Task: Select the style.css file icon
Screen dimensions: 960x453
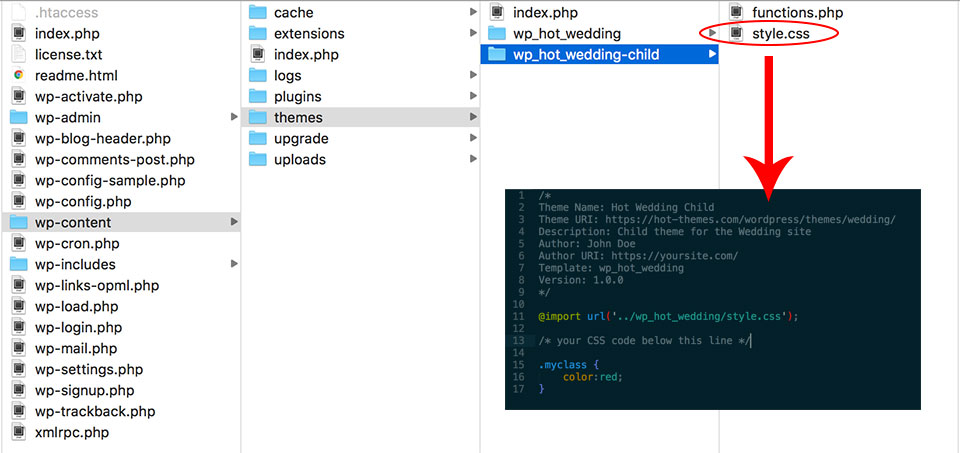Action: pyautogui.click(x=735, y=33)
